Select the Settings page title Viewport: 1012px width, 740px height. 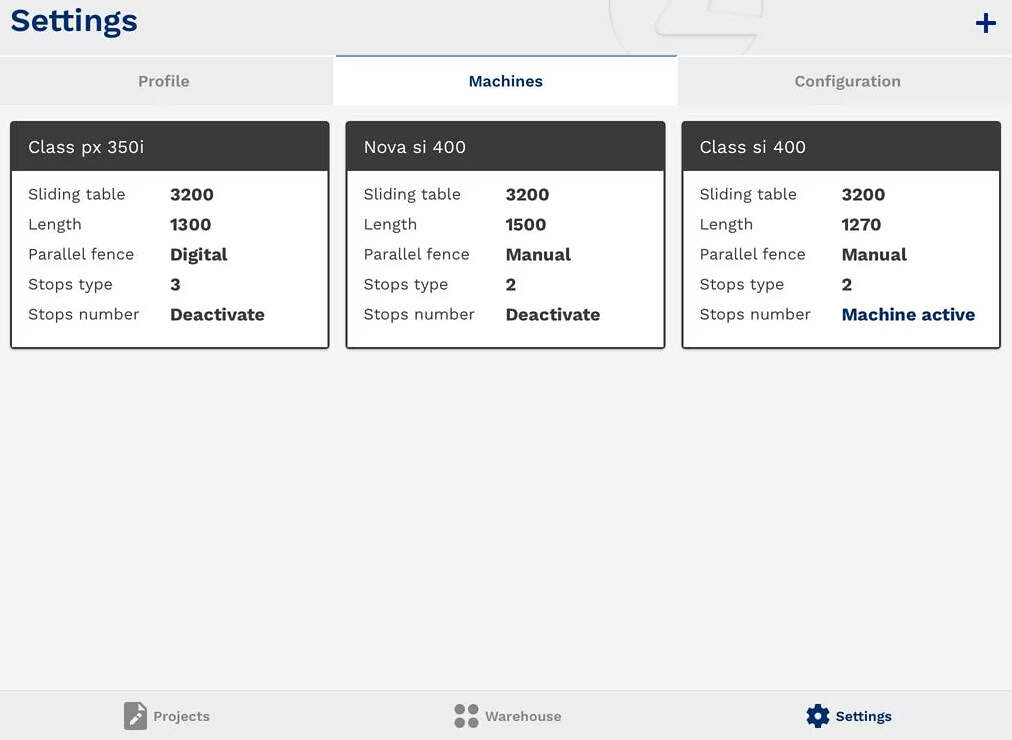point(74,21)
